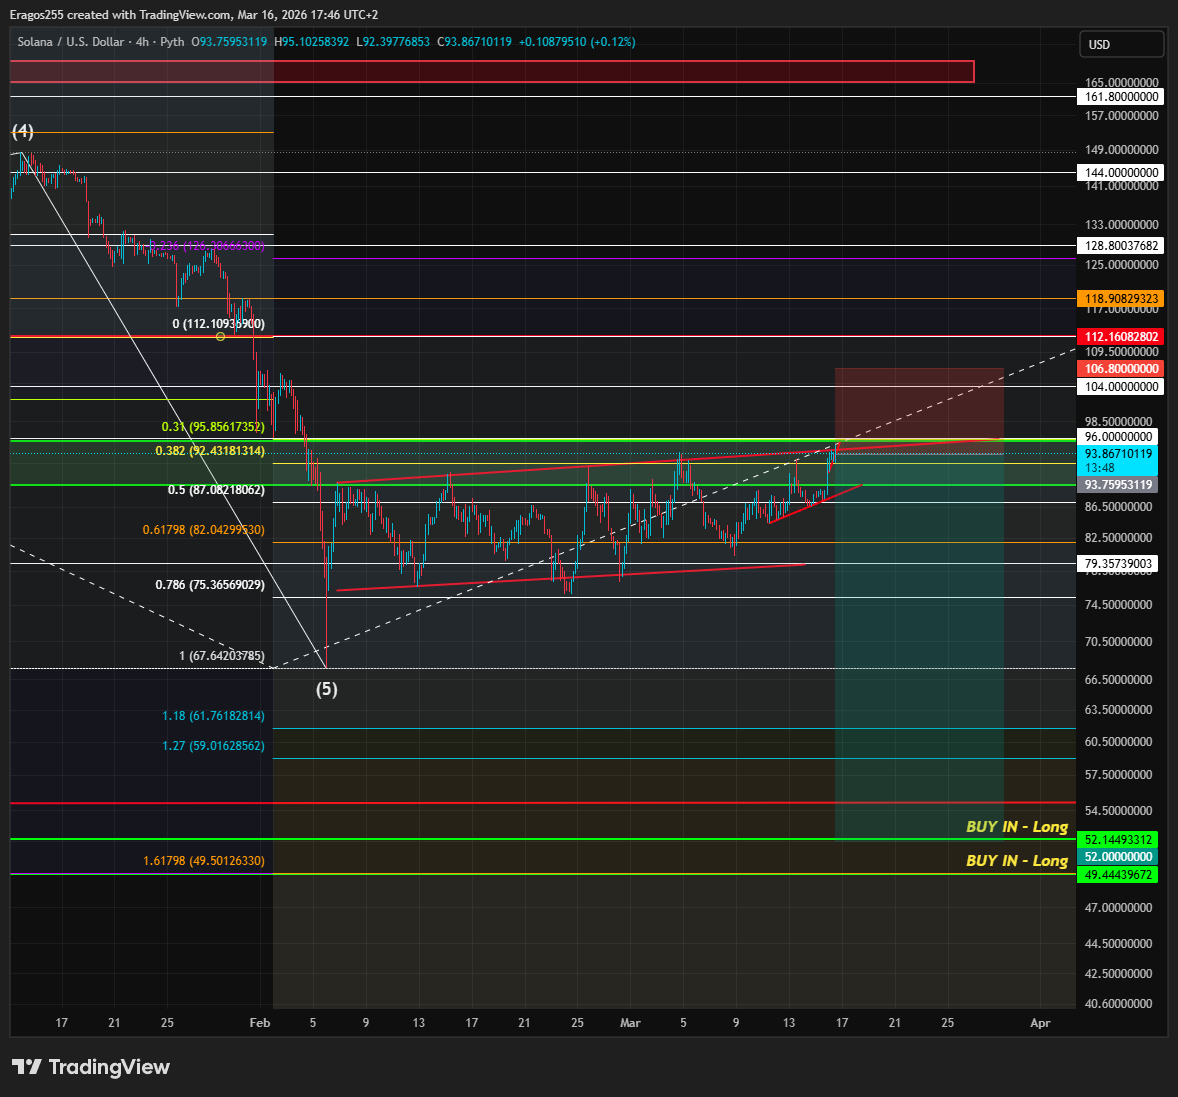Select Fib label 0 (112.10936900)
This screenshot has height=1097, width=1178.
219,324
